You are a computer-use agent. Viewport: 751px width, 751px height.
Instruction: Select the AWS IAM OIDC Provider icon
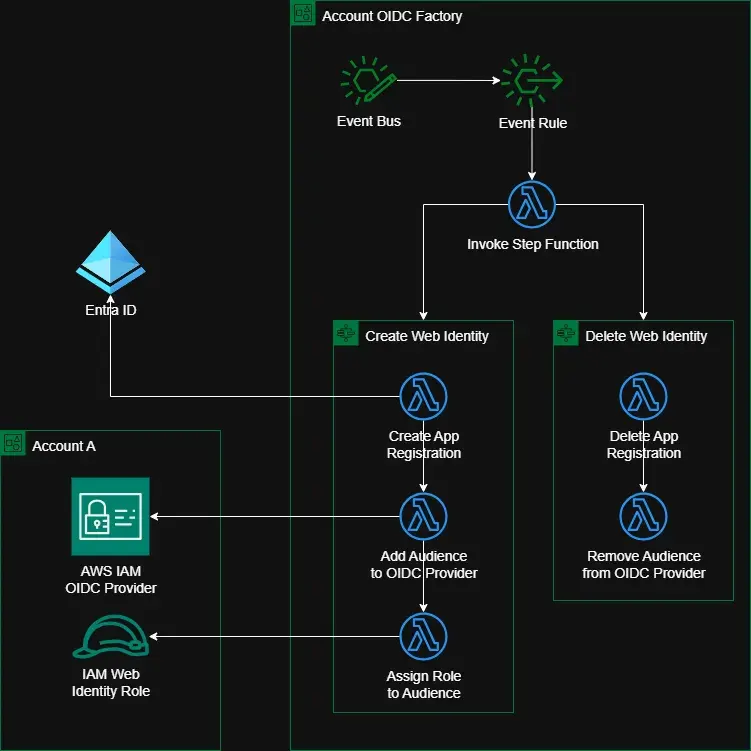click(x=110, y=516)
